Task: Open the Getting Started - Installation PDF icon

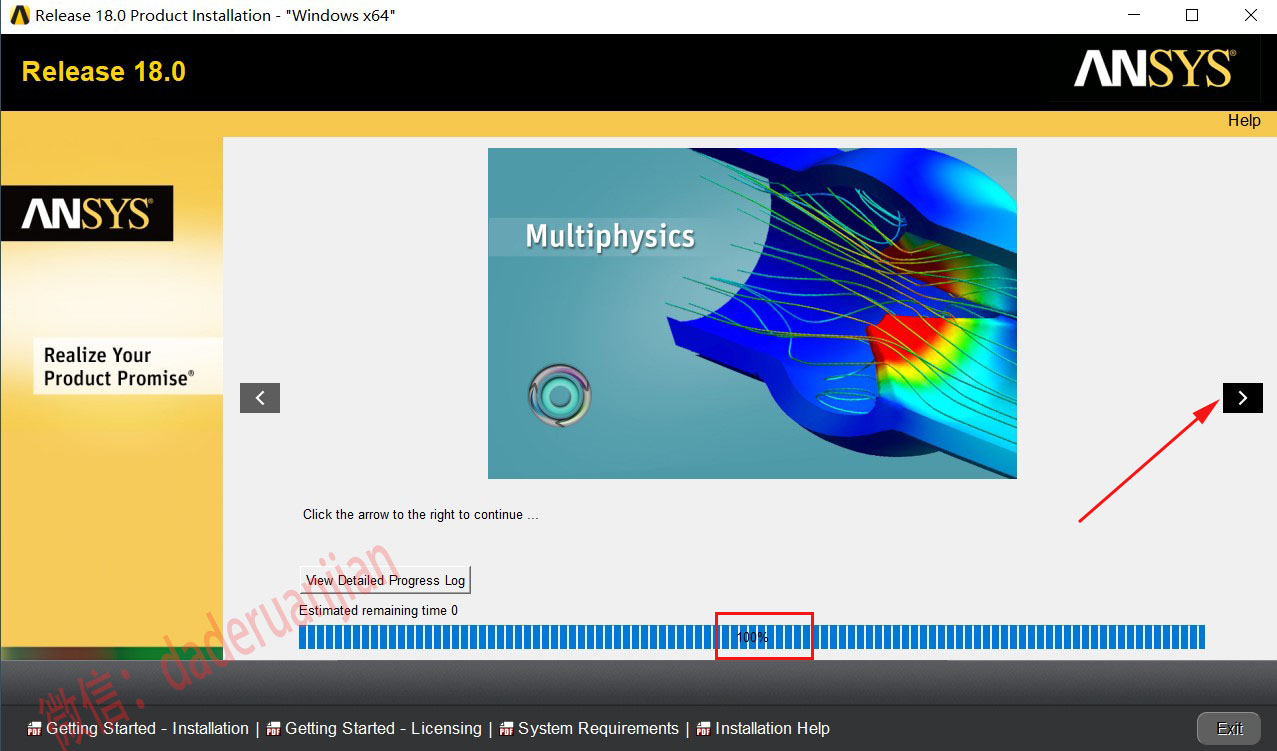Action: (x=35, y=729)
